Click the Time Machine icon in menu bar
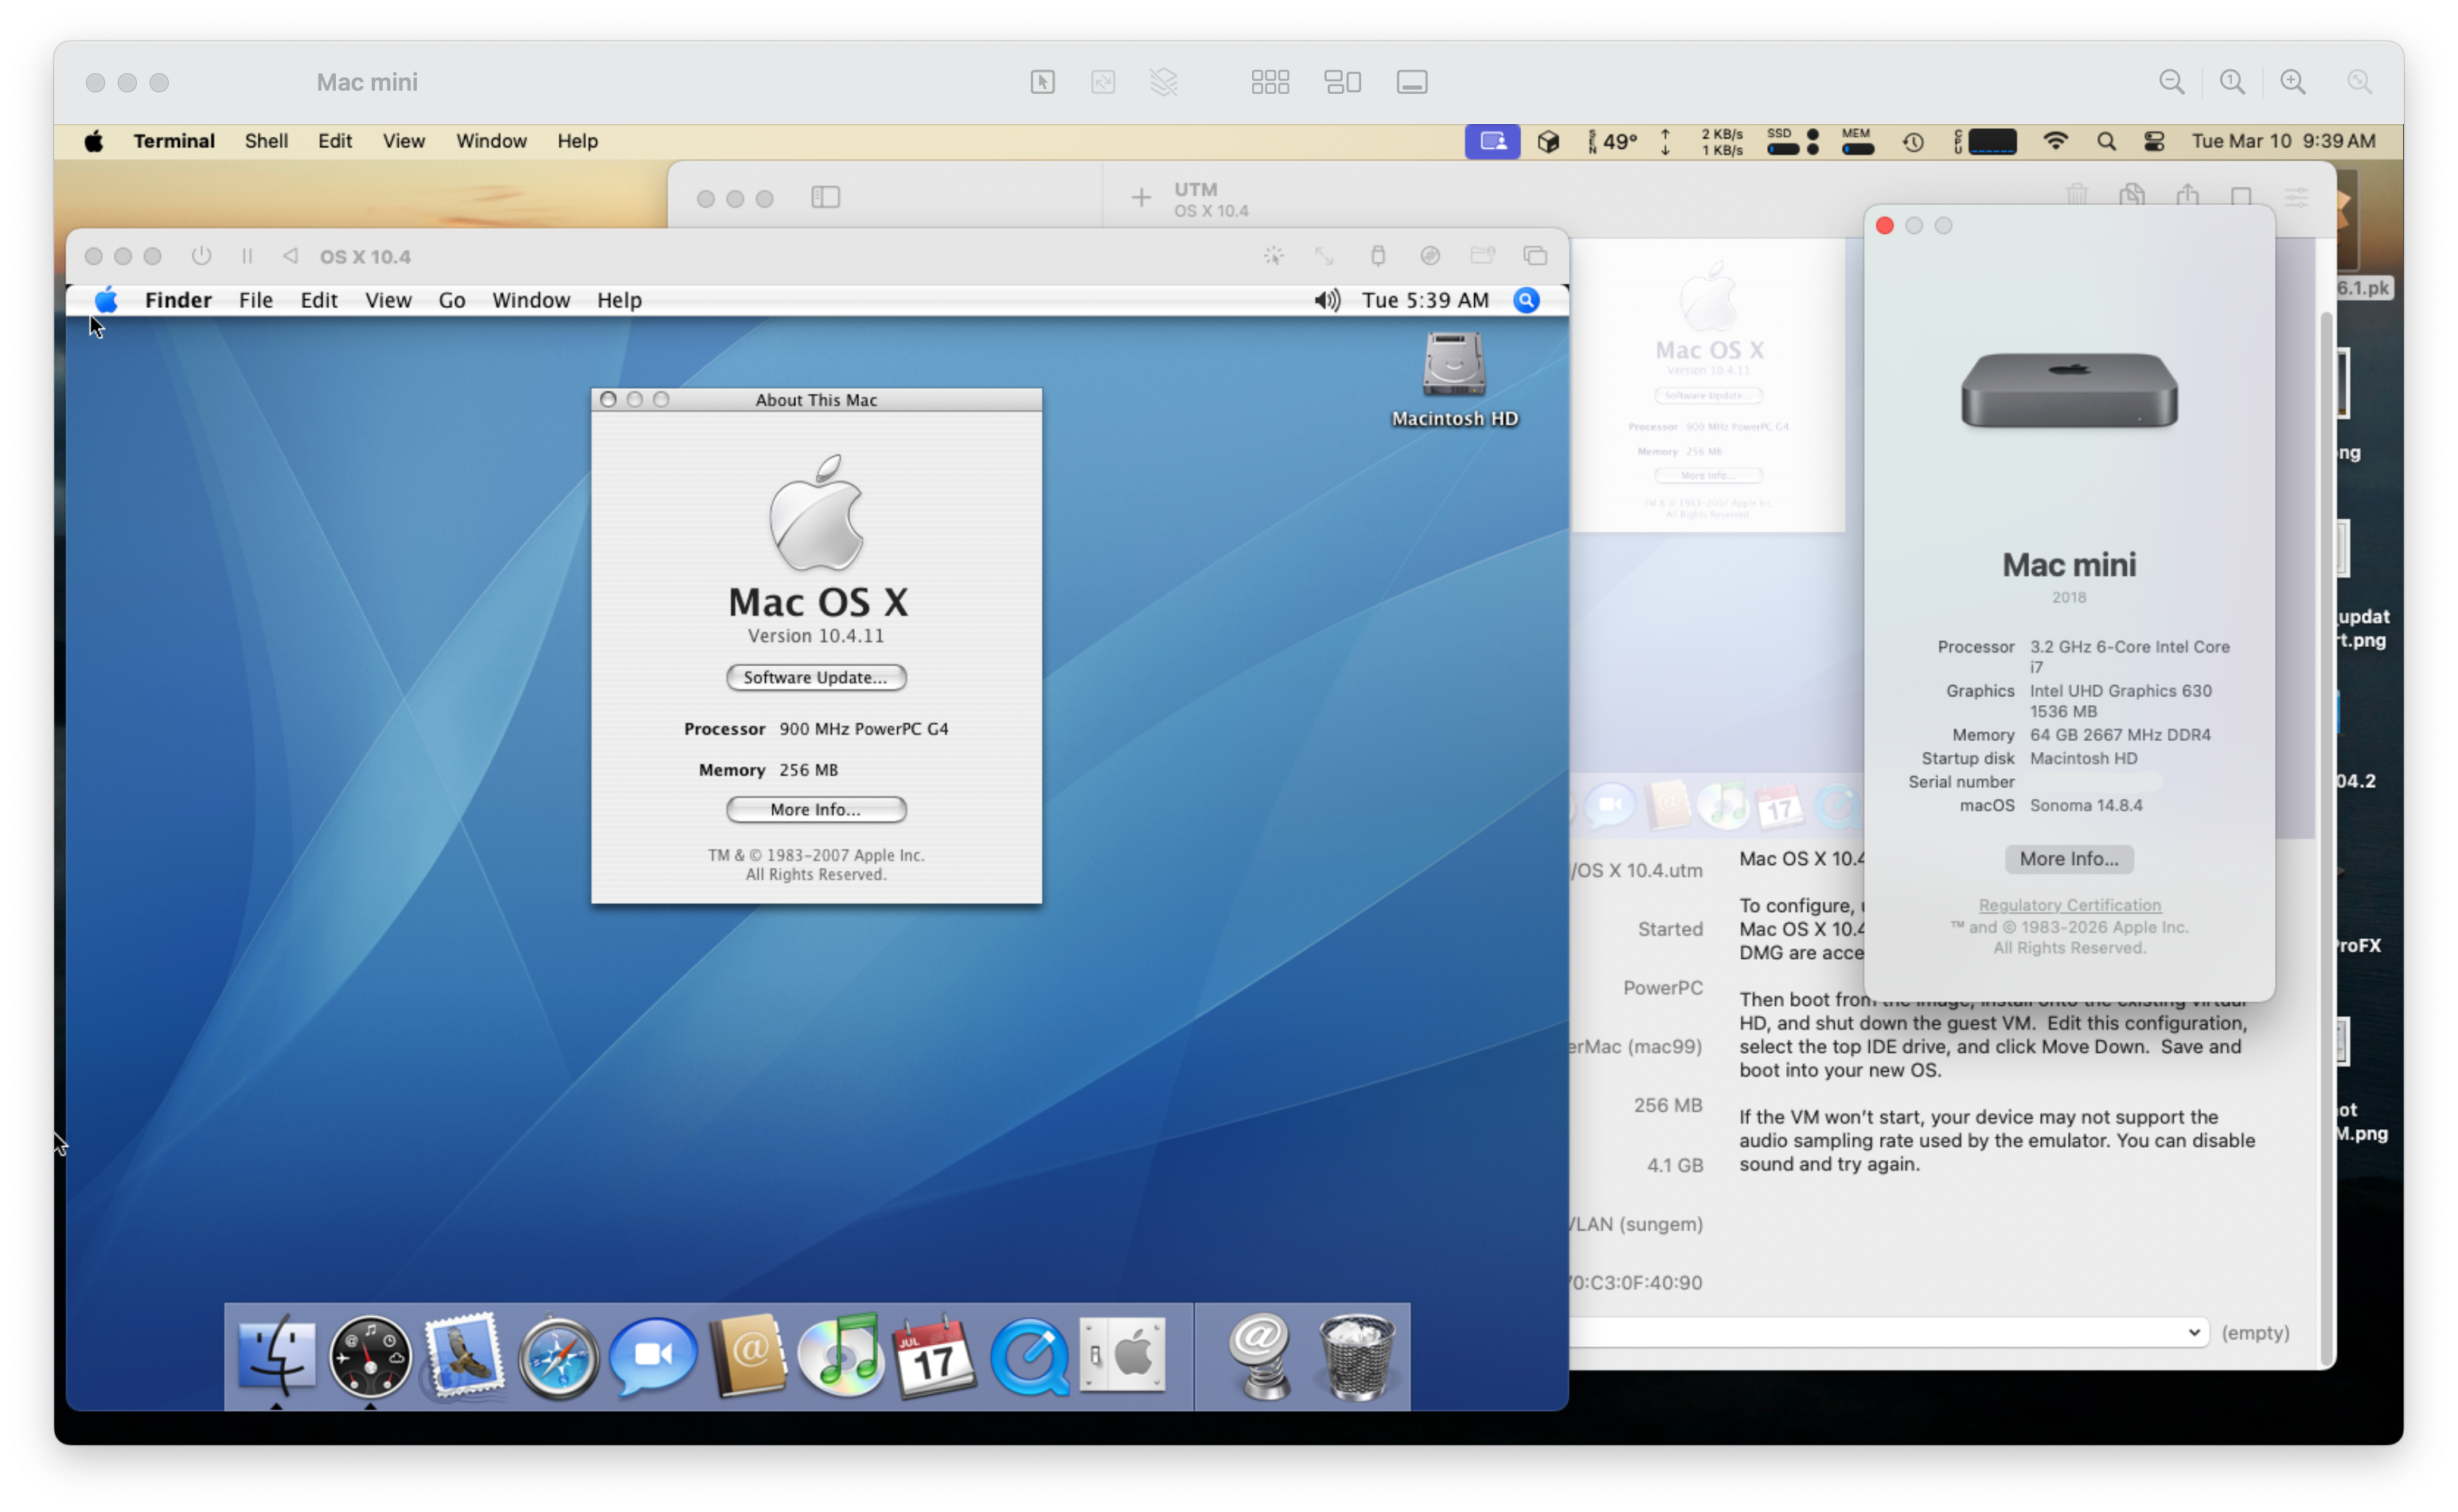 click(x=1913, y=141)
